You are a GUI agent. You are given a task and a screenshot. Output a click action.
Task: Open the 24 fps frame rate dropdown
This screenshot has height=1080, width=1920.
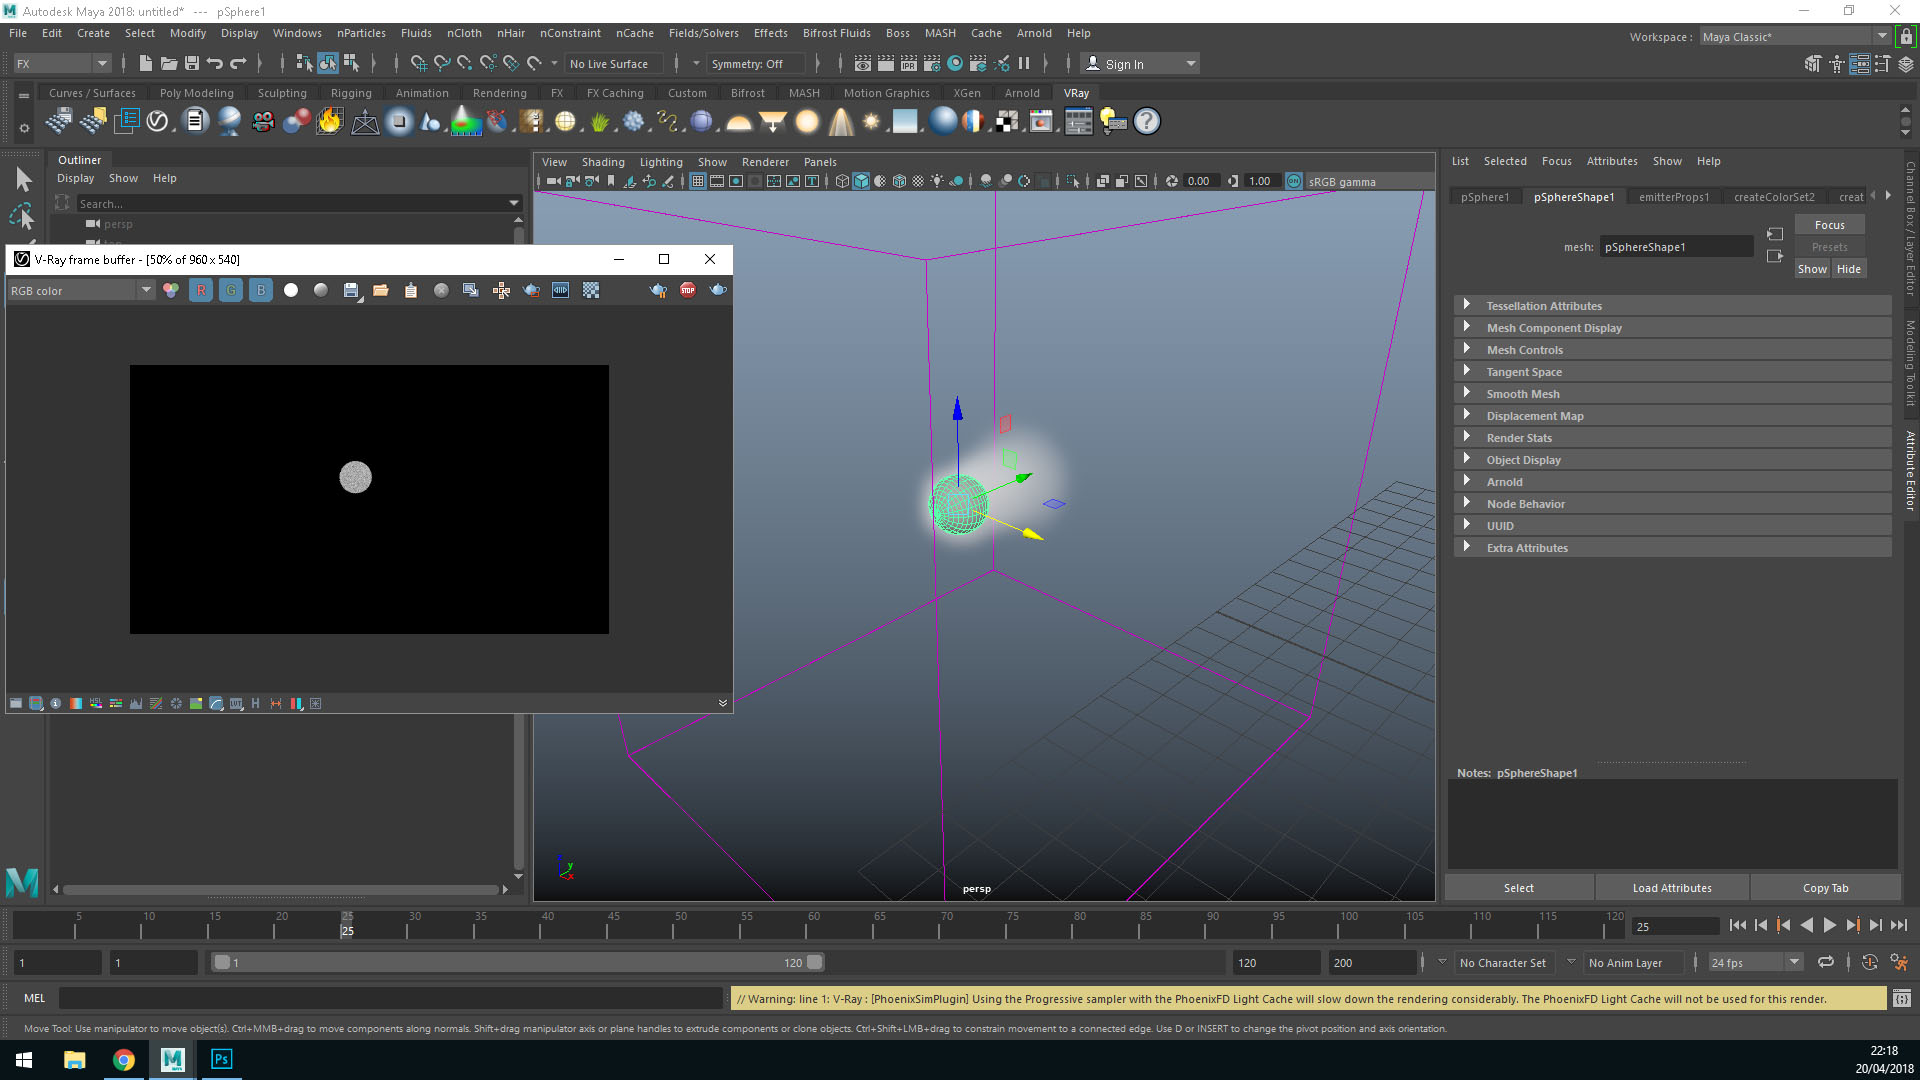[x=1755, y=962]
